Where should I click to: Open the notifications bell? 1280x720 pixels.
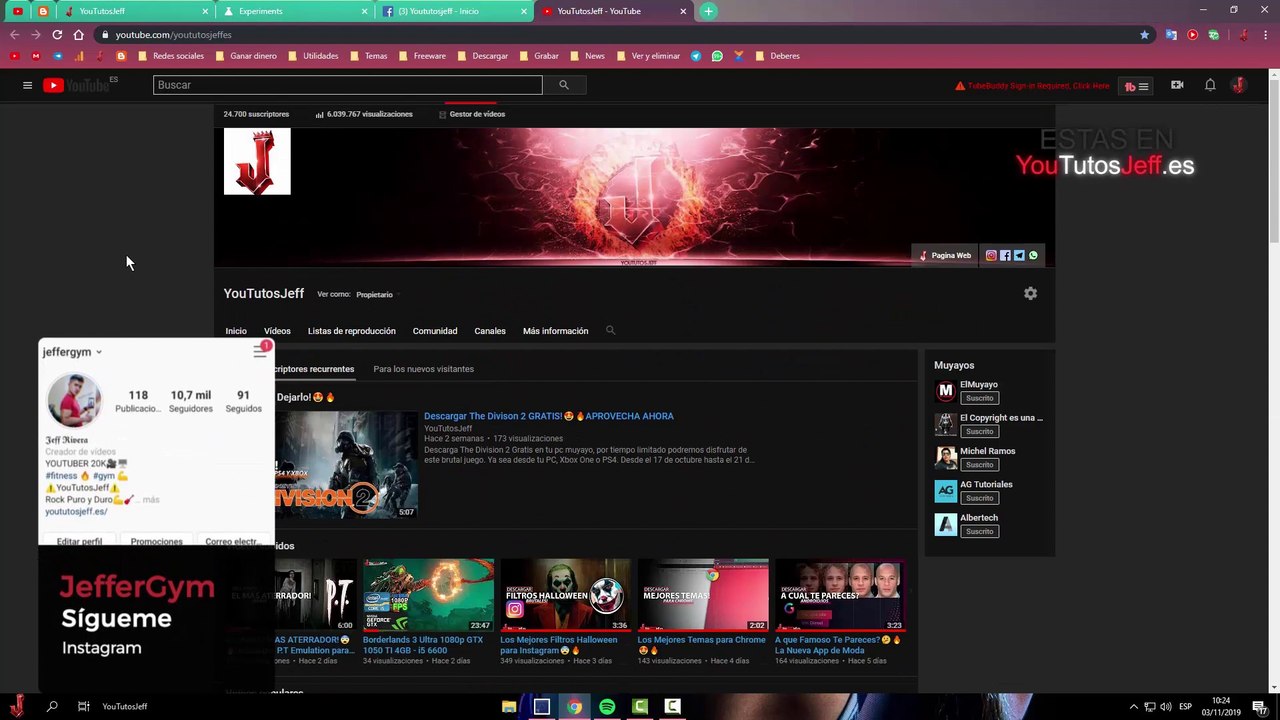point(1210,85)
